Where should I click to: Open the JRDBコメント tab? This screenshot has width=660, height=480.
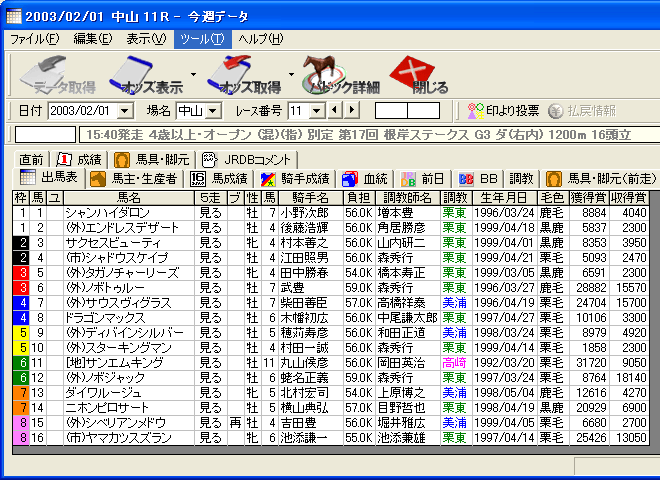[x=246, y=159]
